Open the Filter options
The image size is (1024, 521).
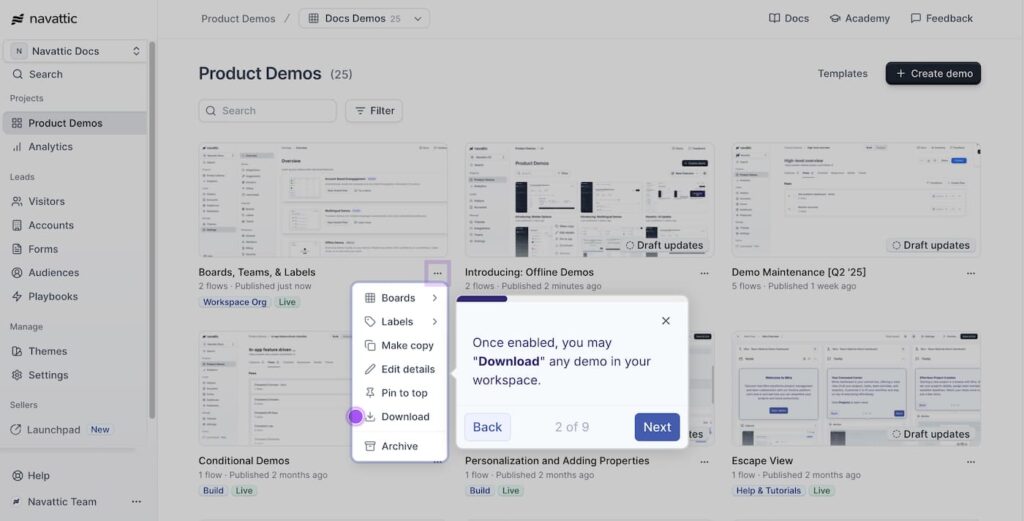tap(374, 110)
